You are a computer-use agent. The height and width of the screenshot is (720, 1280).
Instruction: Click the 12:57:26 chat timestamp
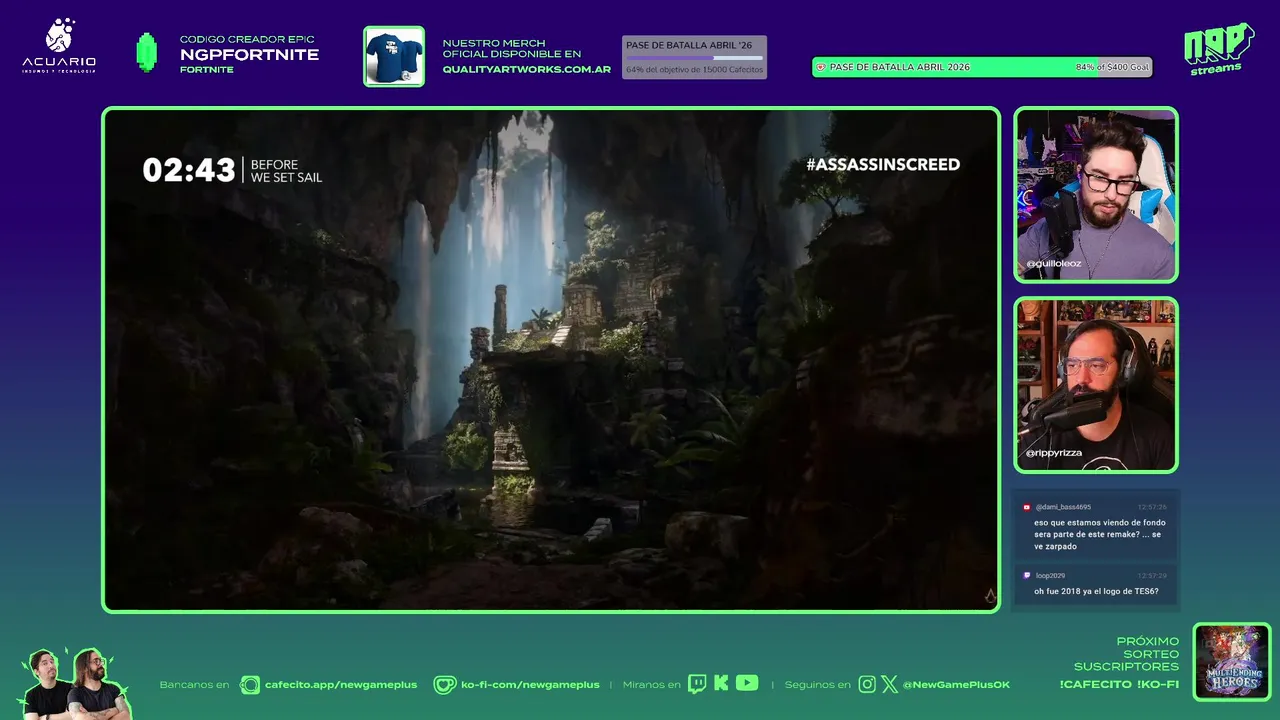[1151, 507]
